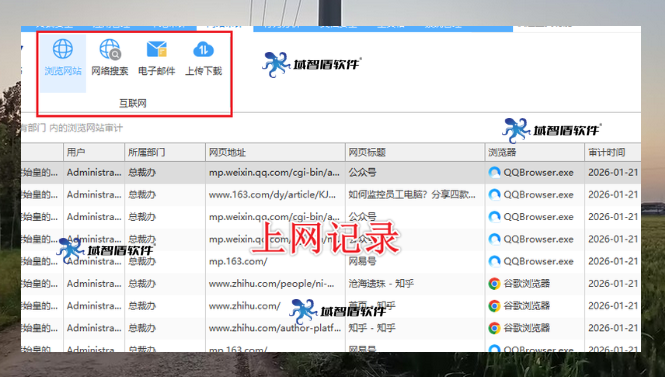The width and height of the screenshot is (665, 377).
Task: Click 网易号 title next to mp.163.com/
Action: (x=362, y=261)
